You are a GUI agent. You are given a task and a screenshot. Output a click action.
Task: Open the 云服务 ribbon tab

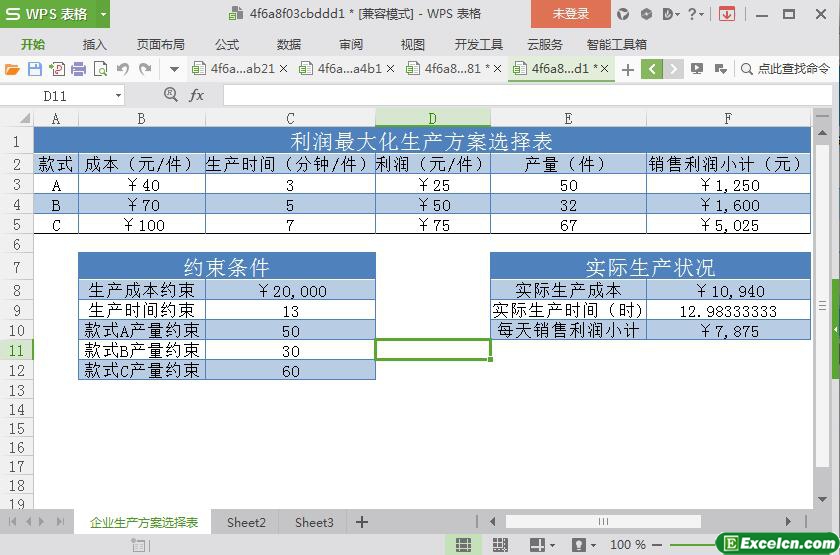point(545,44)
